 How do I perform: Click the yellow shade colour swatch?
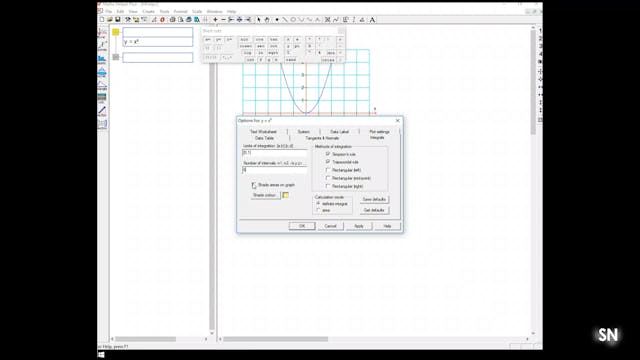286,195
